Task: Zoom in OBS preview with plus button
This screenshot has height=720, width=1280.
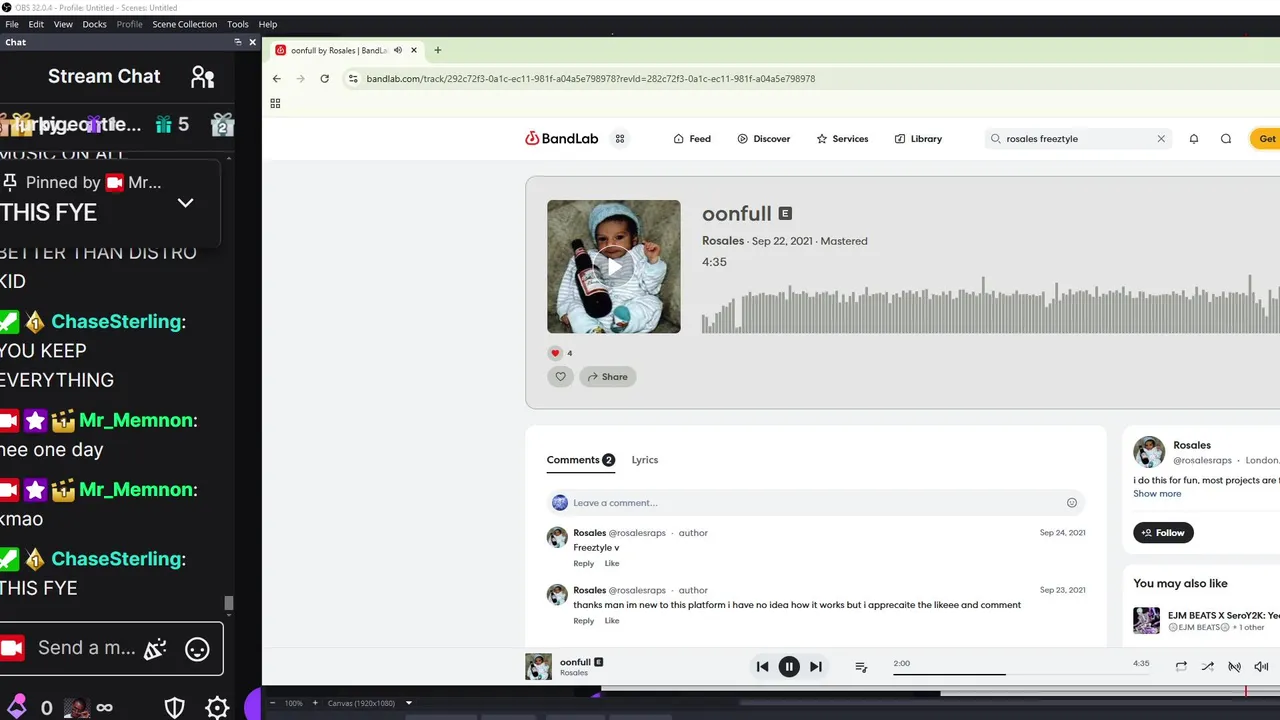Action: click(315, 703)
